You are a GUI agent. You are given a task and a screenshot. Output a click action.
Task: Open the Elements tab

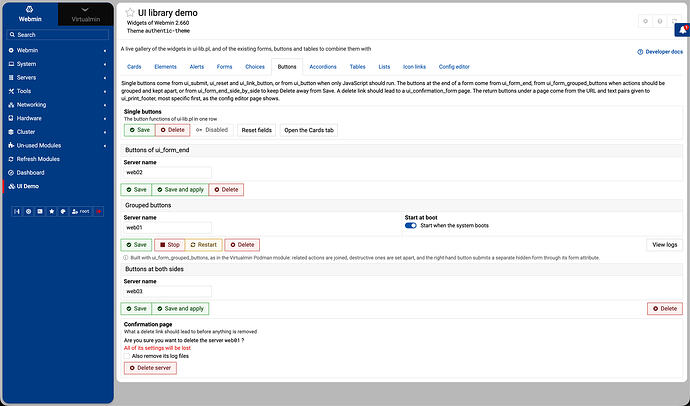[165, 67]
